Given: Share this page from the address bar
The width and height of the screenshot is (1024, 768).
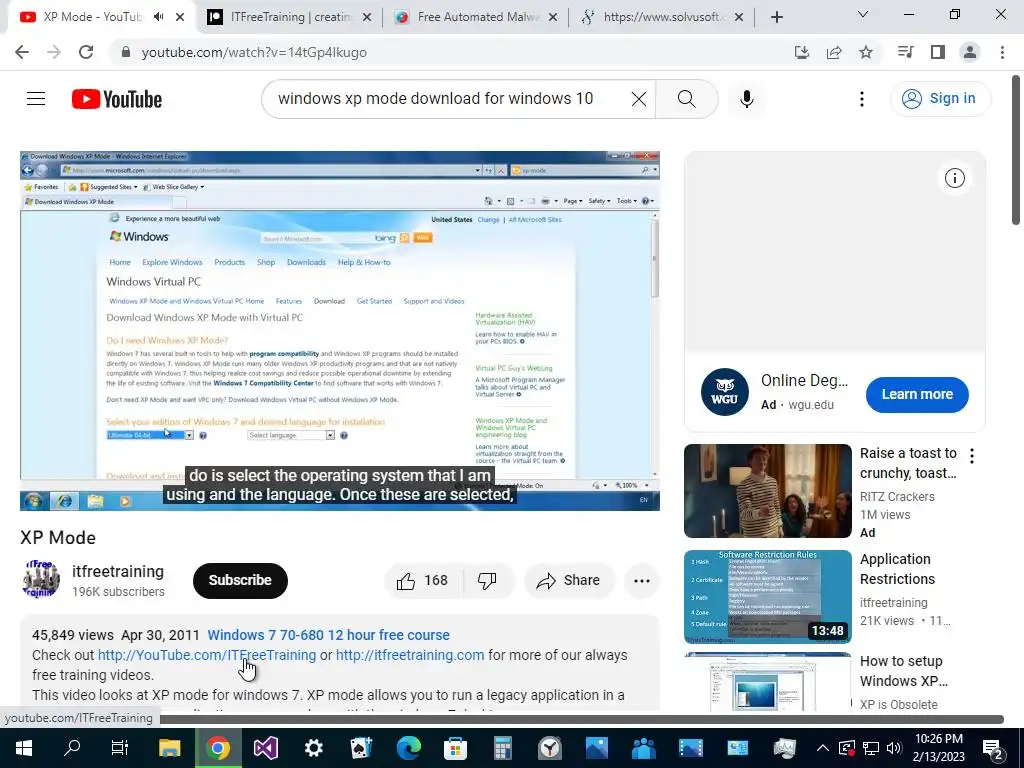Looking at the screenshot, I should [x=834, y=52].
